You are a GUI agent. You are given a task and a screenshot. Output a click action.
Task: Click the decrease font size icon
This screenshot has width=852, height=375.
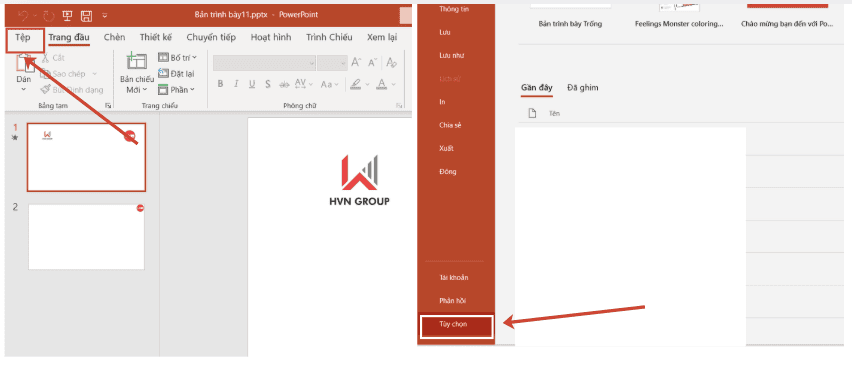pos(373,62)
